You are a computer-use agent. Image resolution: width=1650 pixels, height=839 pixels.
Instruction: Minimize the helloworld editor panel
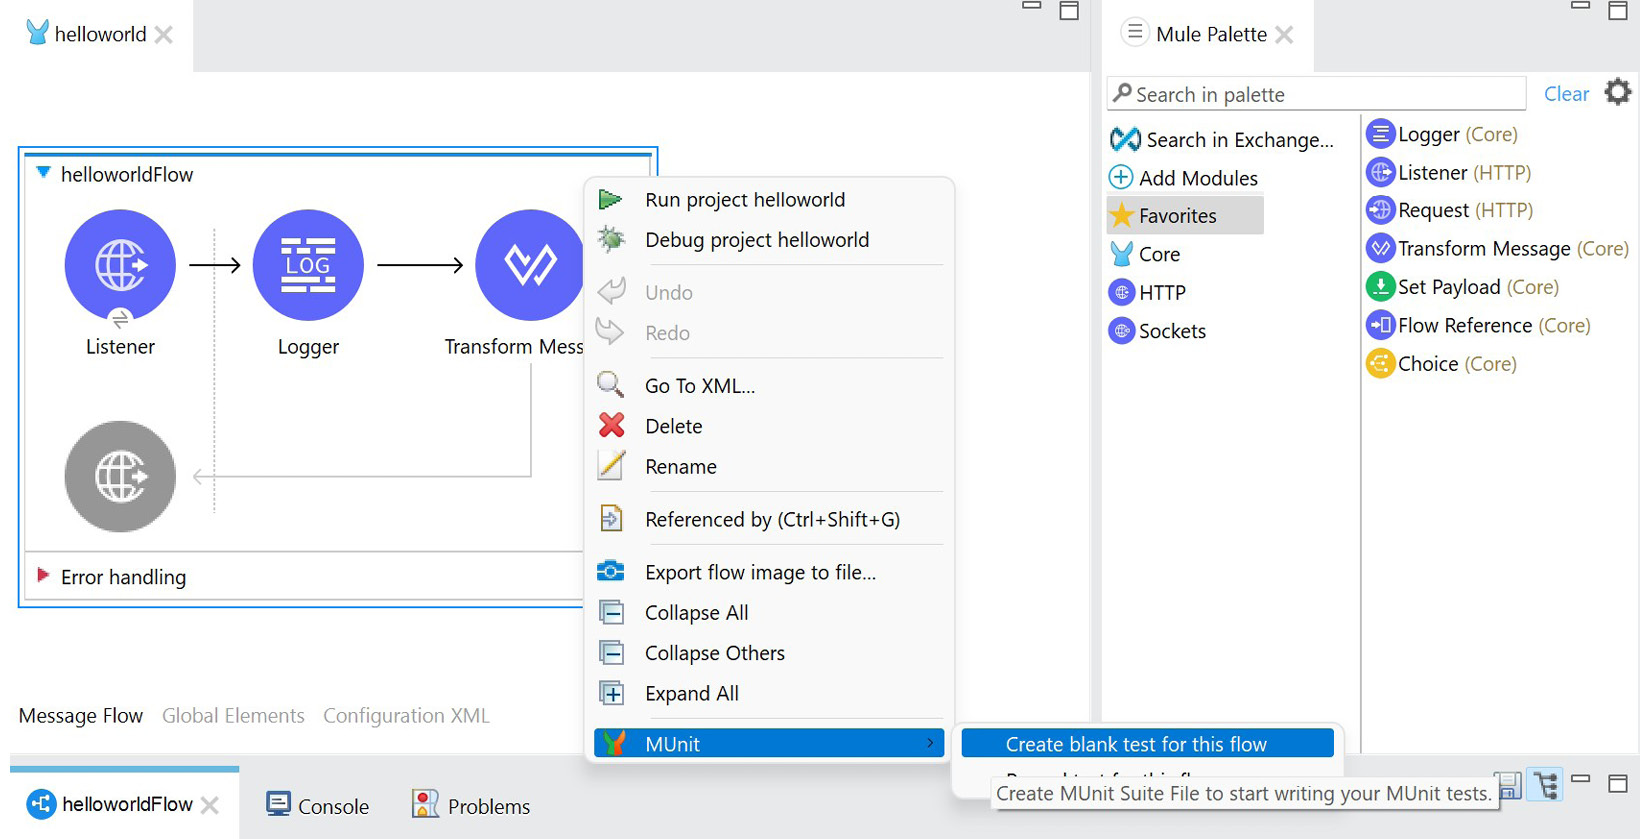tap(1032, 6)
